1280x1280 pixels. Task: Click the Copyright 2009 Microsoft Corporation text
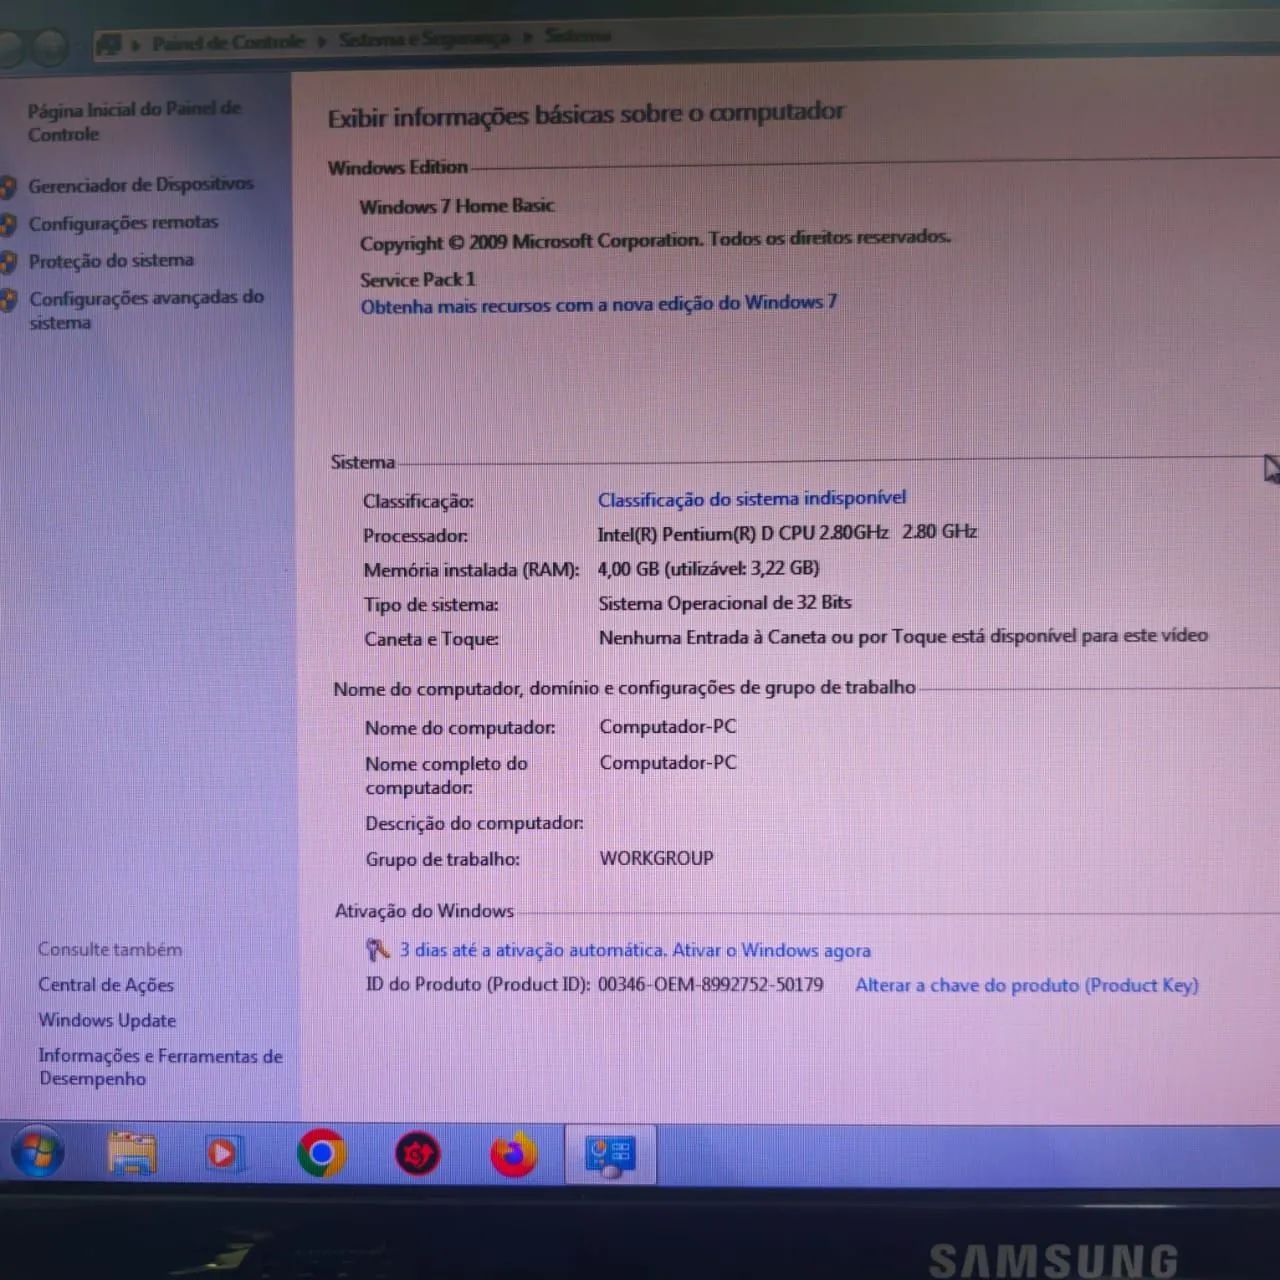click(x=655, y=240)
